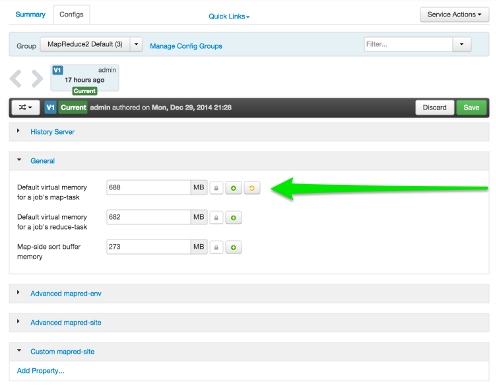496x385 pixels.
Task: Click the lock icon for reduce-task memory
Action: [x=216, y=218]
